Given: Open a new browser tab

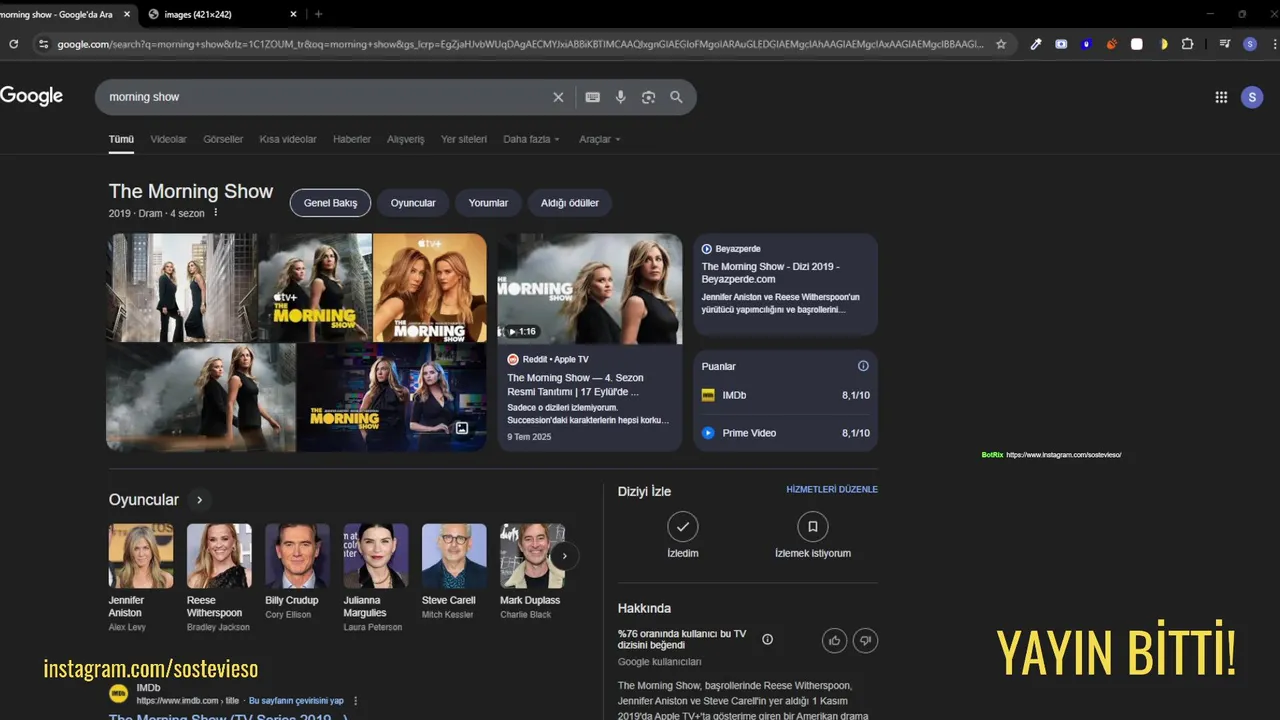Looking at the screenshot, I should 318,14.
